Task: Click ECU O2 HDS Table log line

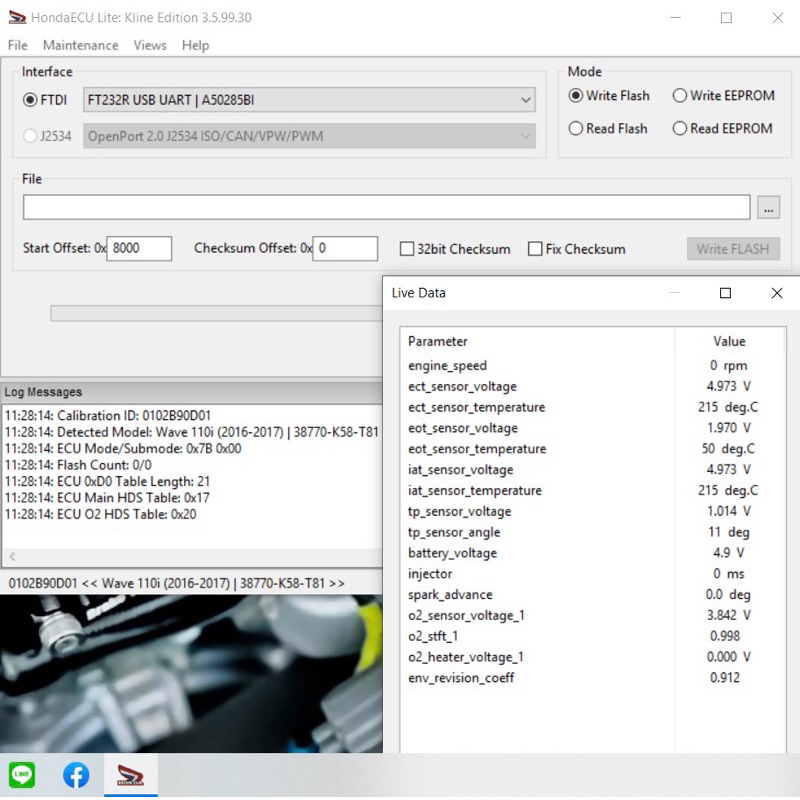Action: point(101,514)
